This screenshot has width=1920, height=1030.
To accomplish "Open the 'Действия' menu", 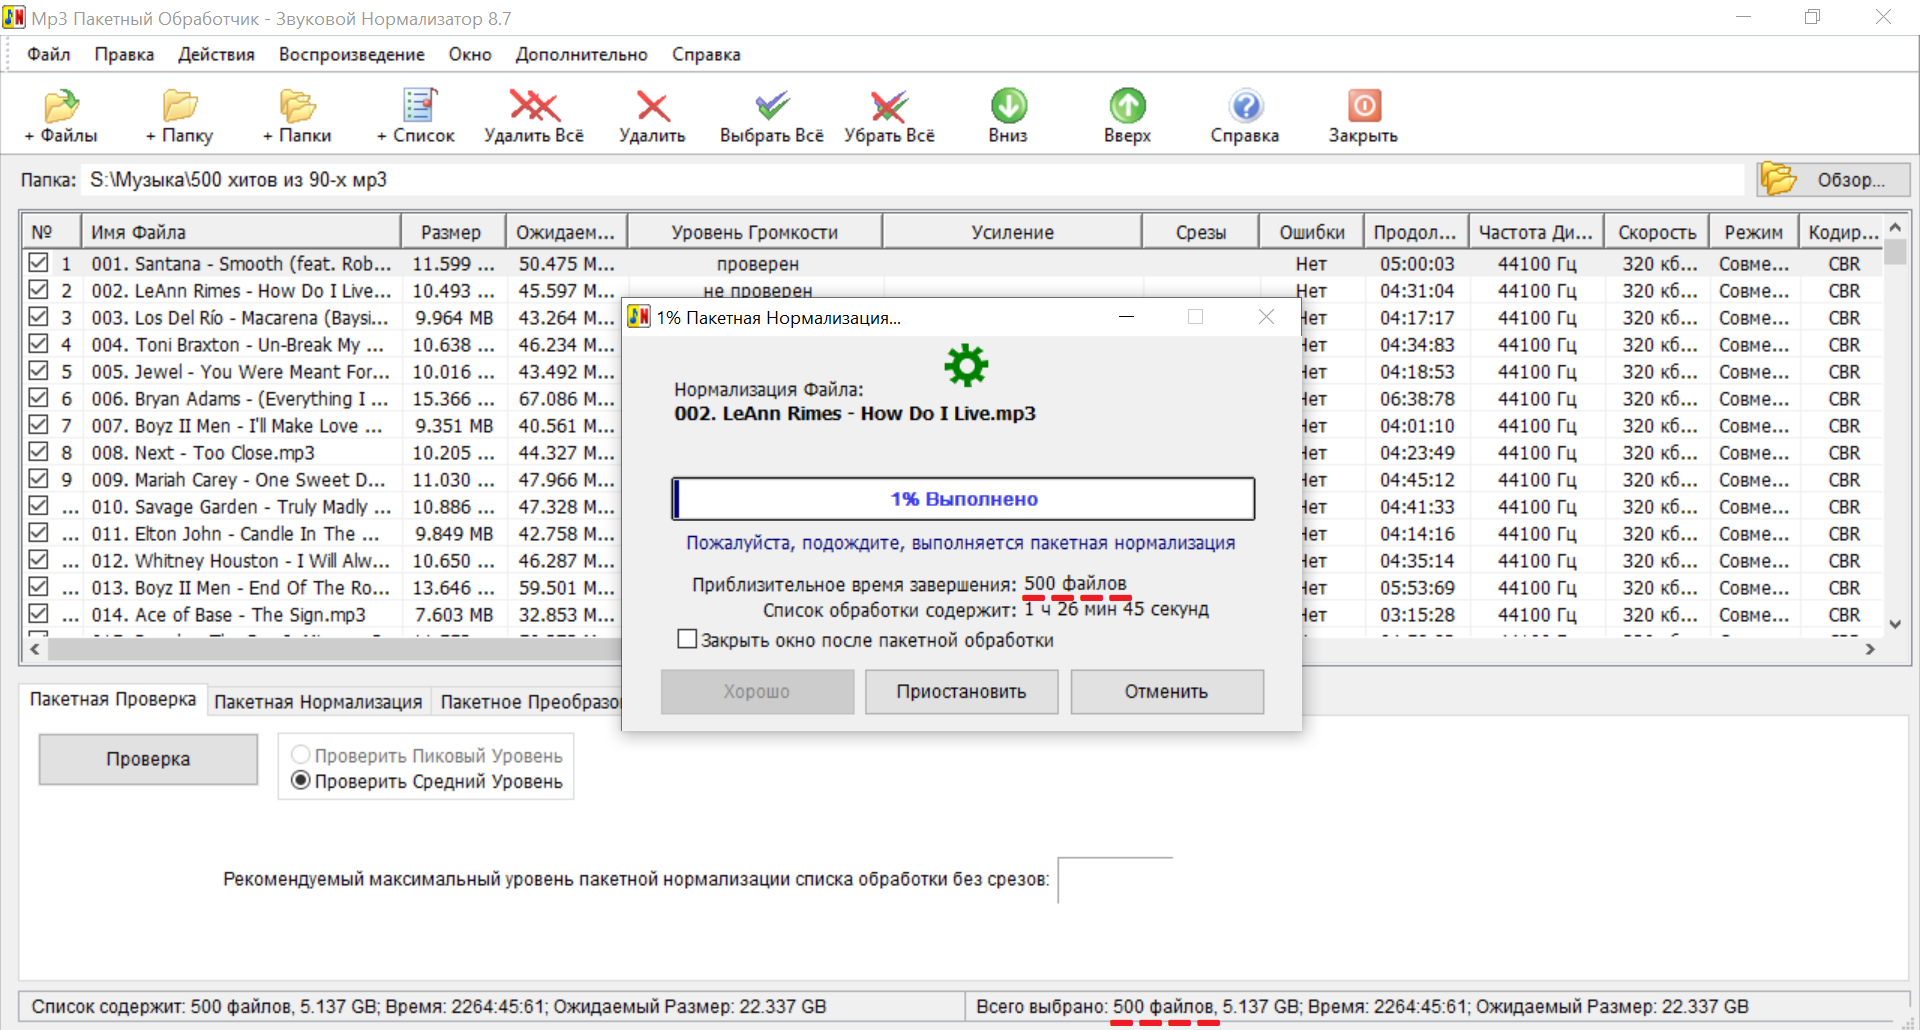I will point(216,54).
